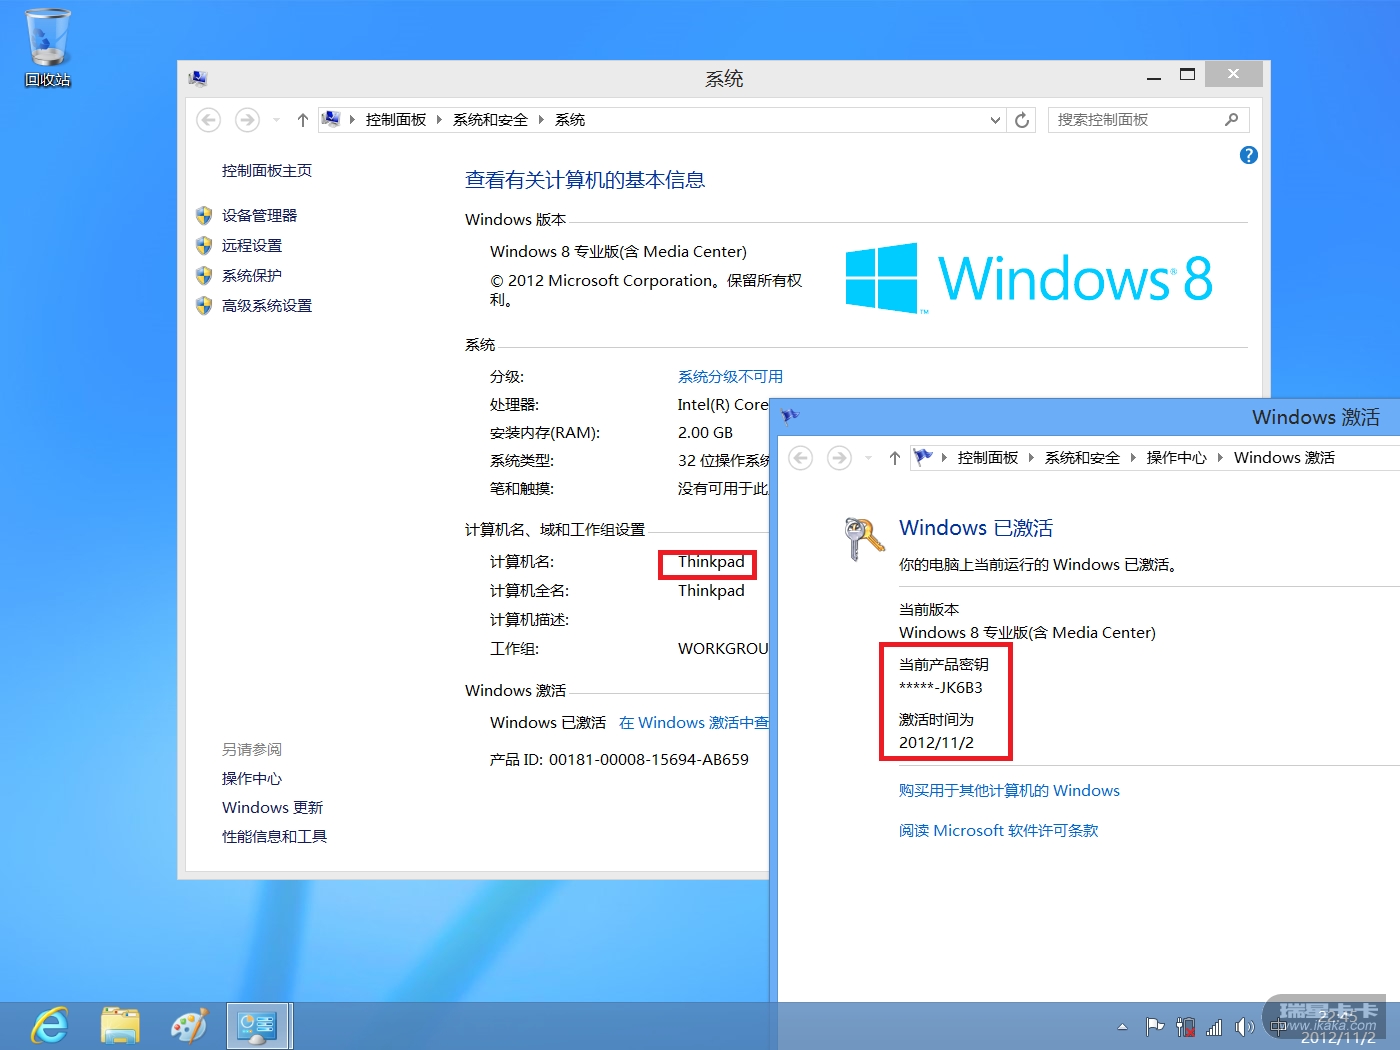Select 系统和安全 in System window breadcrumb
The width and height of the screenshot is (1400, 1050).
[490, 120]
